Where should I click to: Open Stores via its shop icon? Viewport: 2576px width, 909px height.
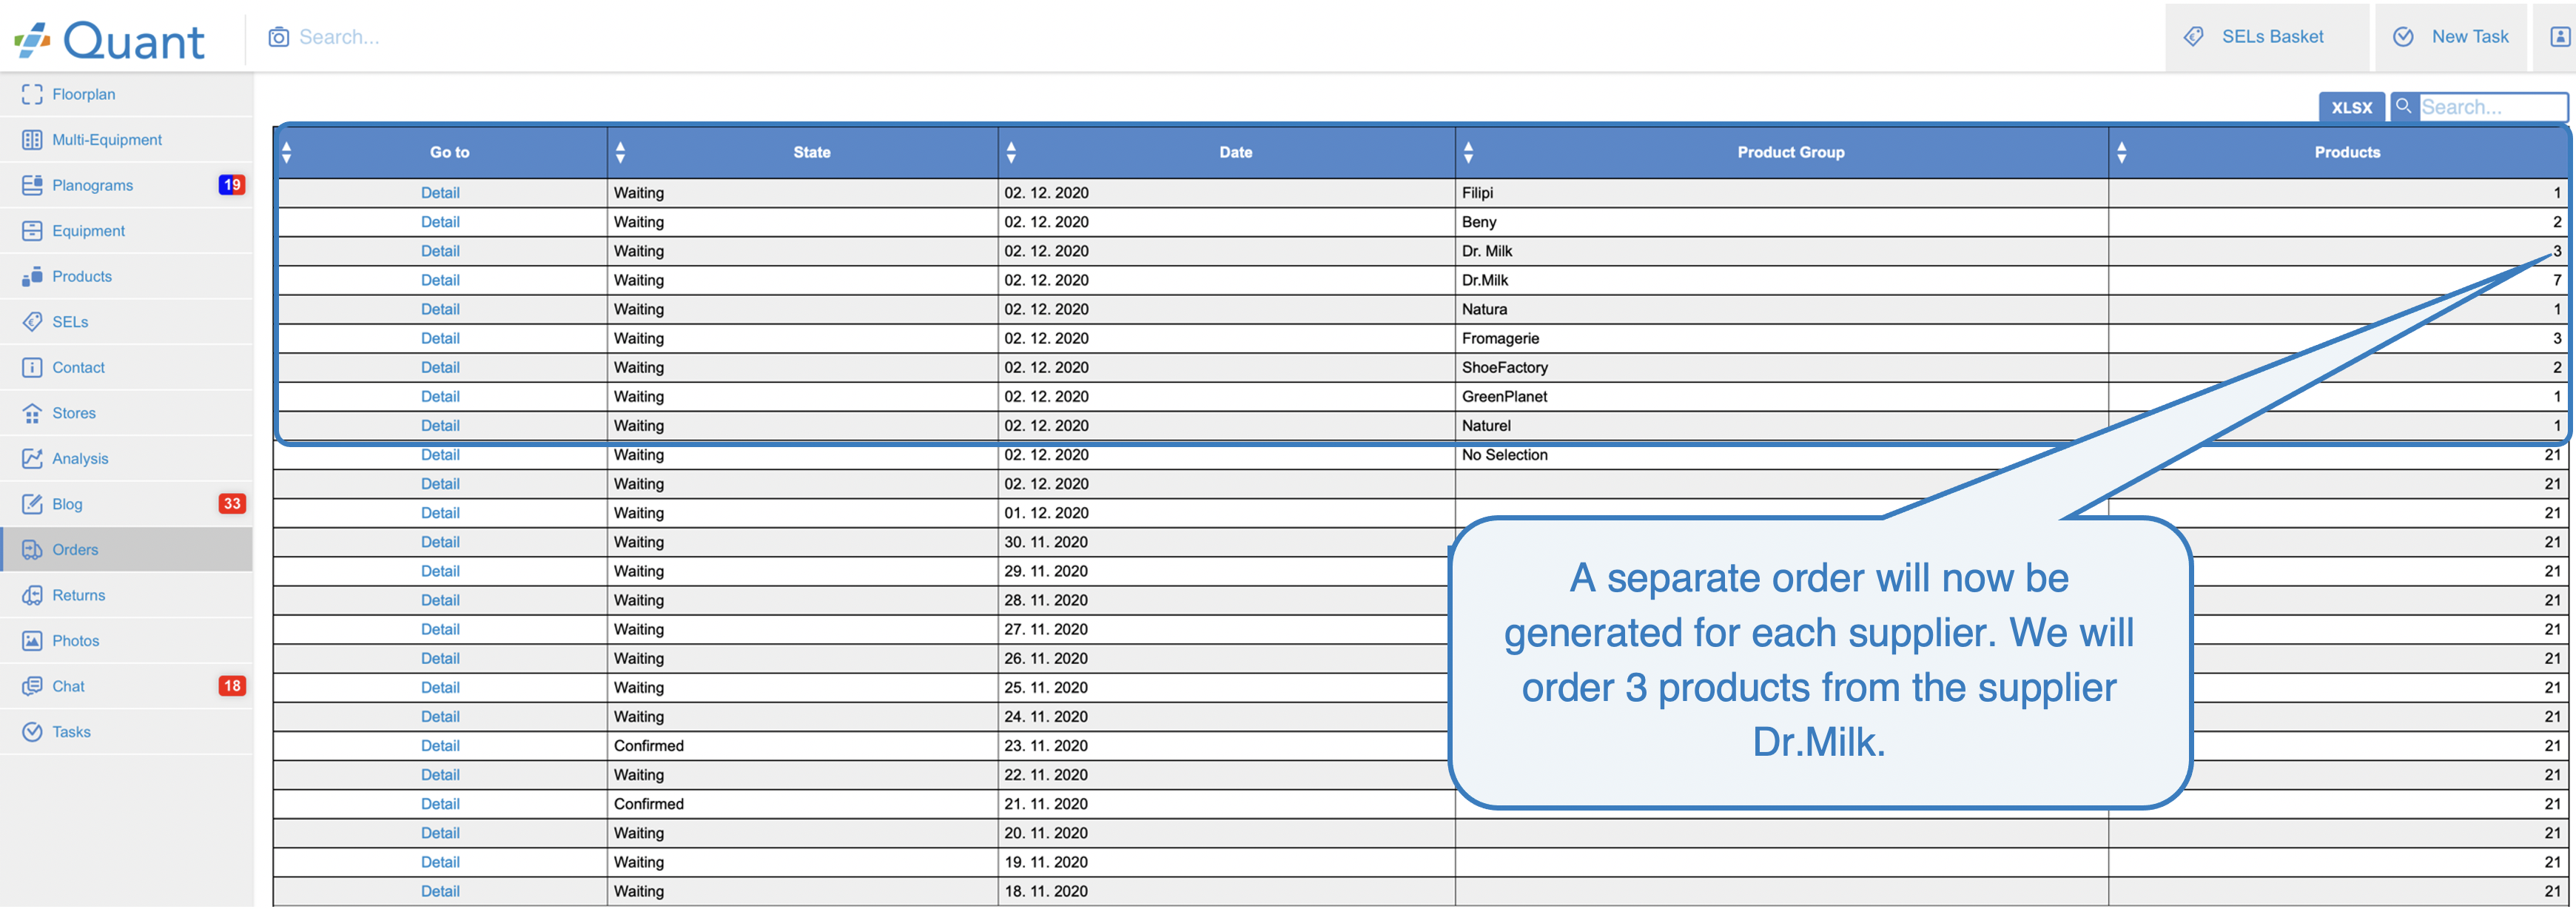tap(32, 413)
